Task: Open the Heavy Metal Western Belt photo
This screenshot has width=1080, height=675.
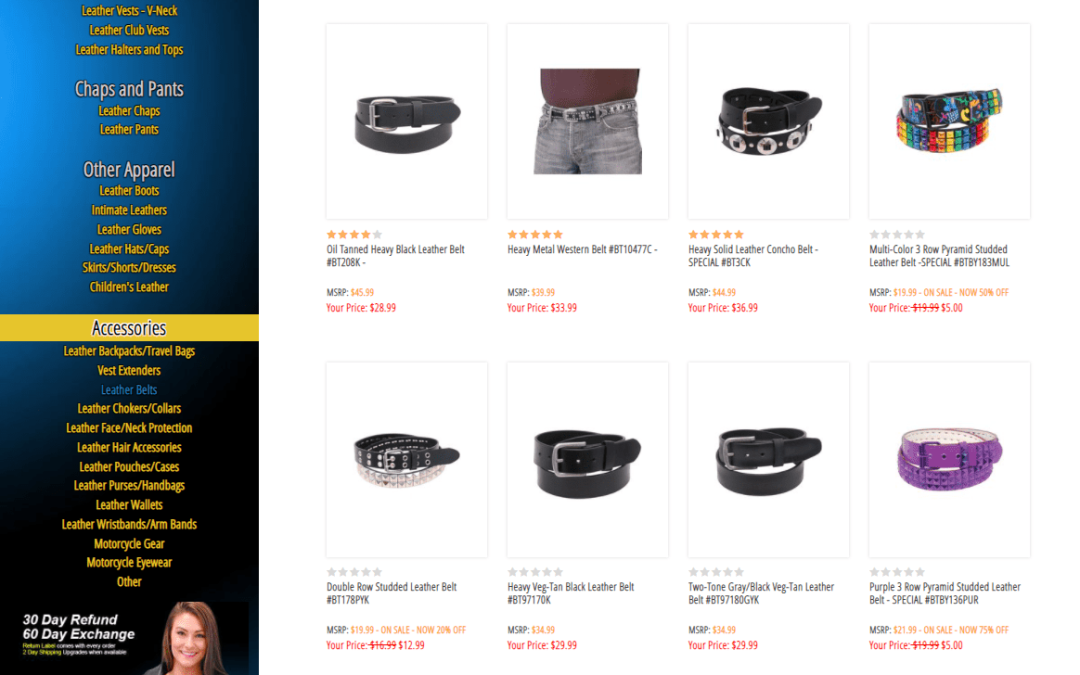Action: tap(588, 122)
